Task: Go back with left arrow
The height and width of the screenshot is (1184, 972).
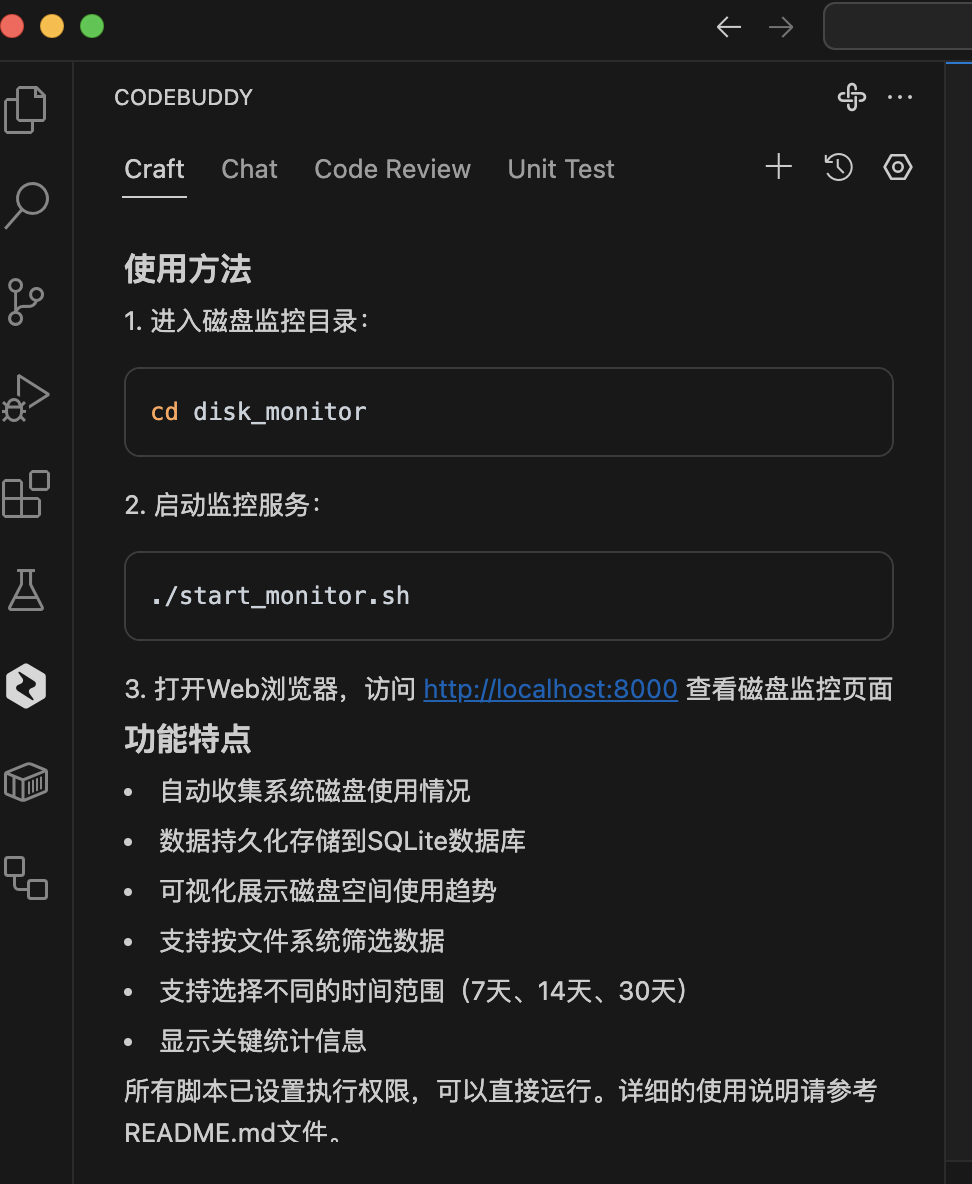Action: [x=729, y=27]
